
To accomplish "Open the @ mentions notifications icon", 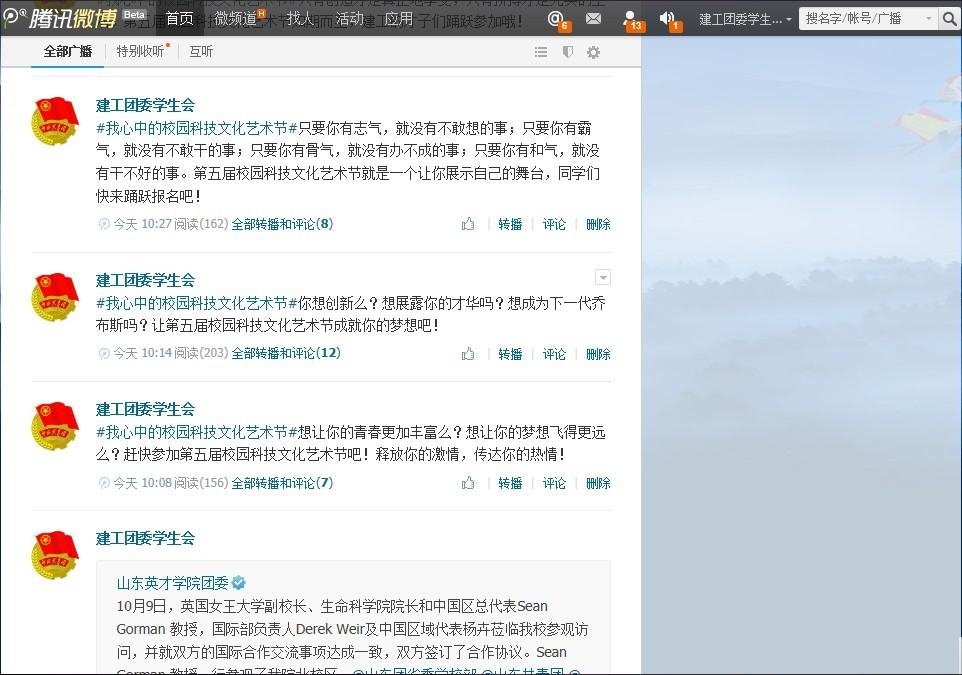I will click(556, 18).
